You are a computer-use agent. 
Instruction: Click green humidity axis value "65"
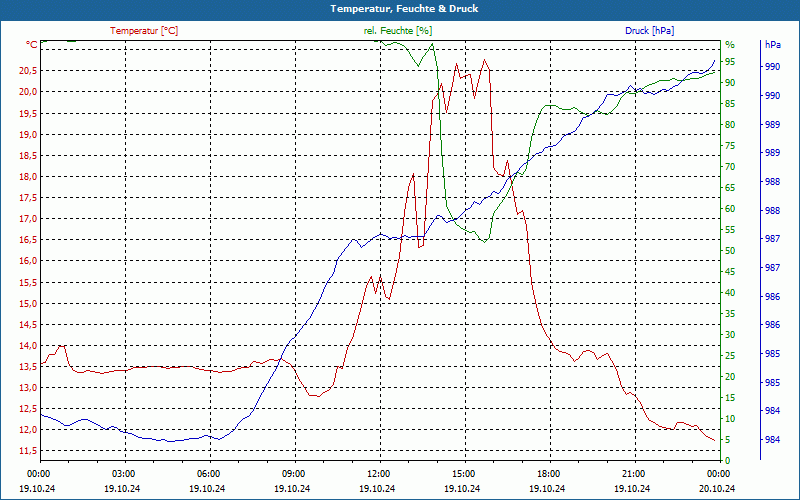tap(730, 188)
